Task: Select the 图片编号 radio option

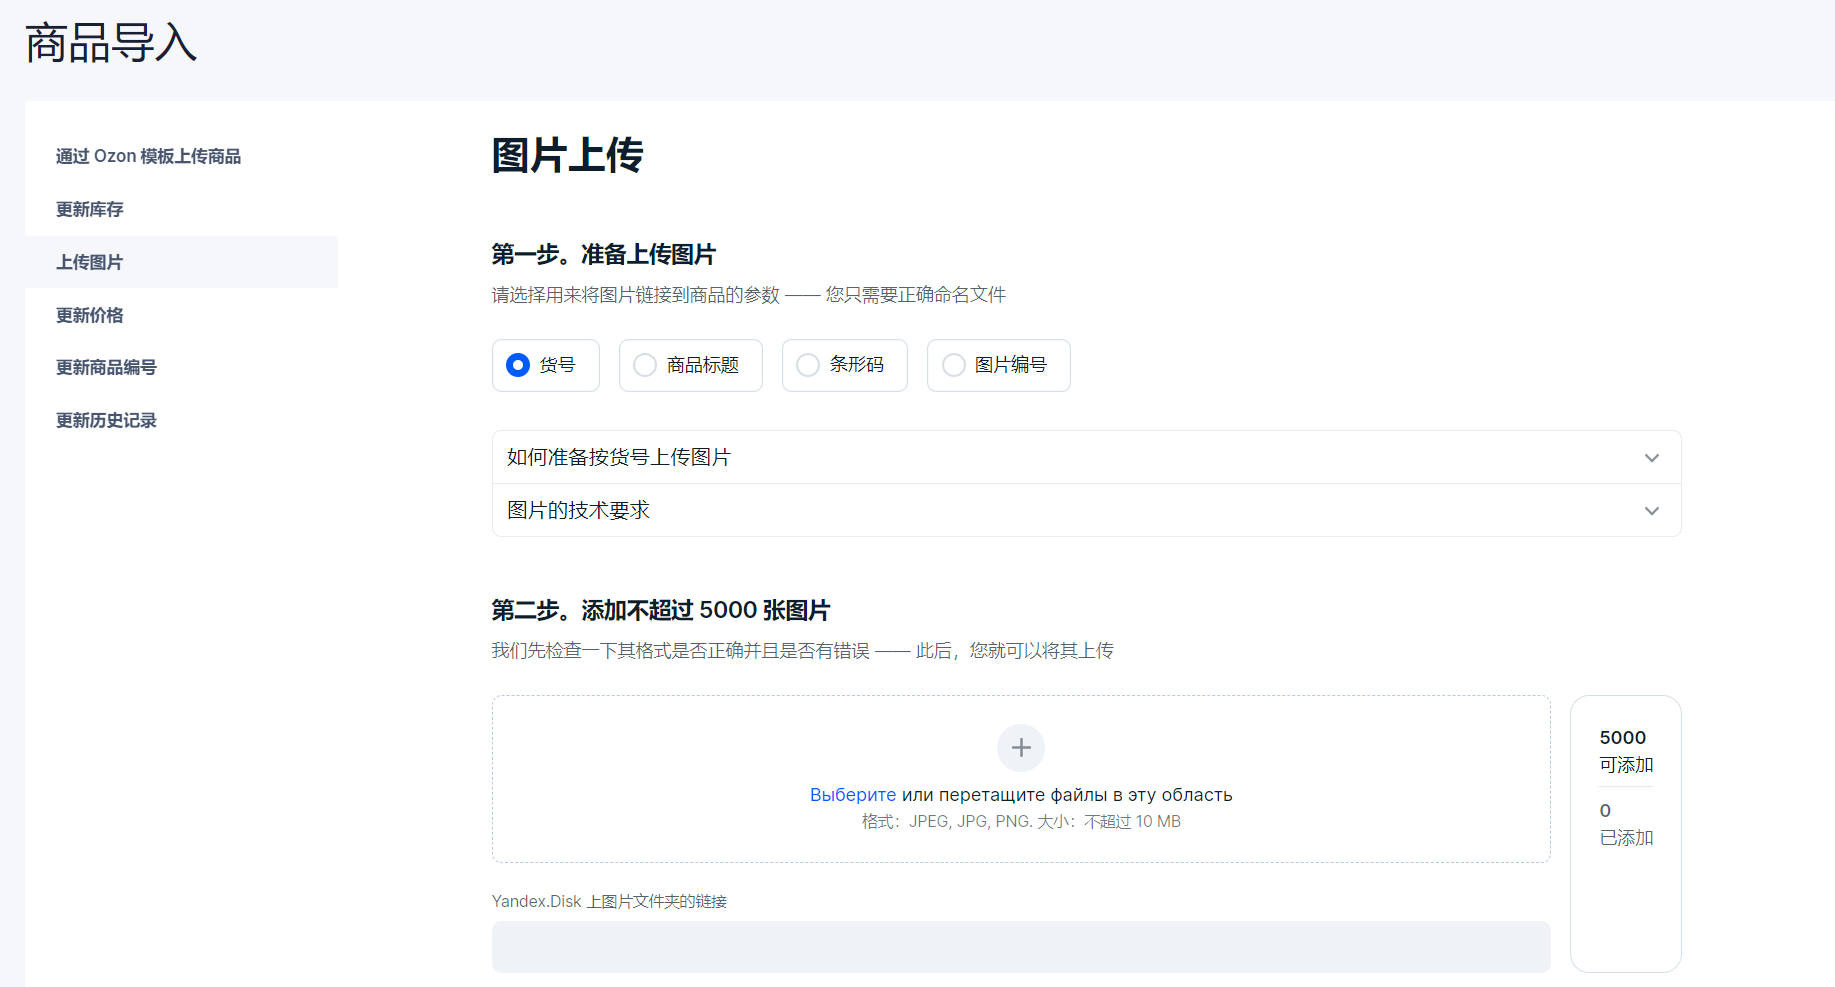Action: coord(999,365)
